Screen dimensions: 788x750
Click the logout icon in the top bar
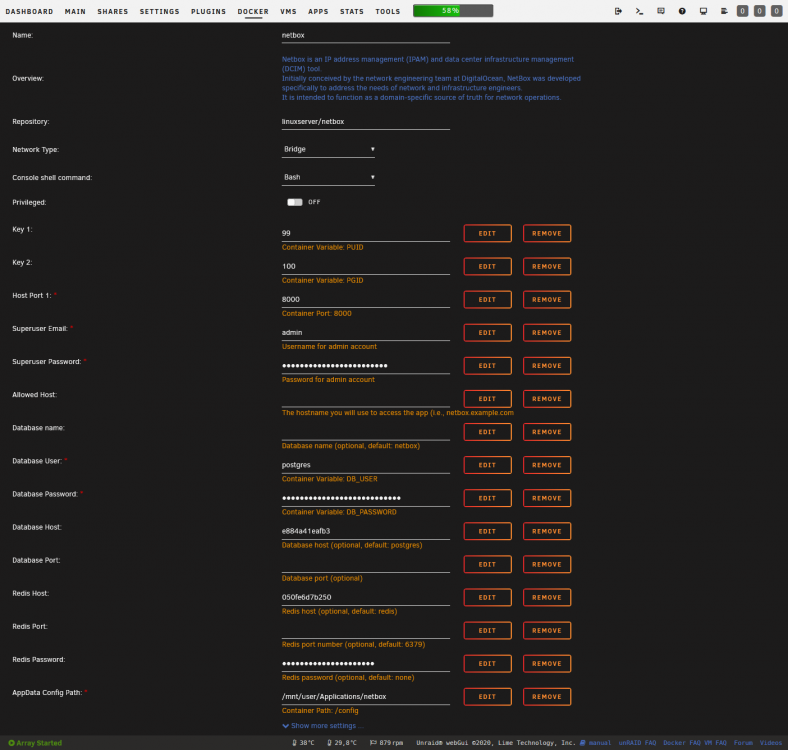[618, 11]
